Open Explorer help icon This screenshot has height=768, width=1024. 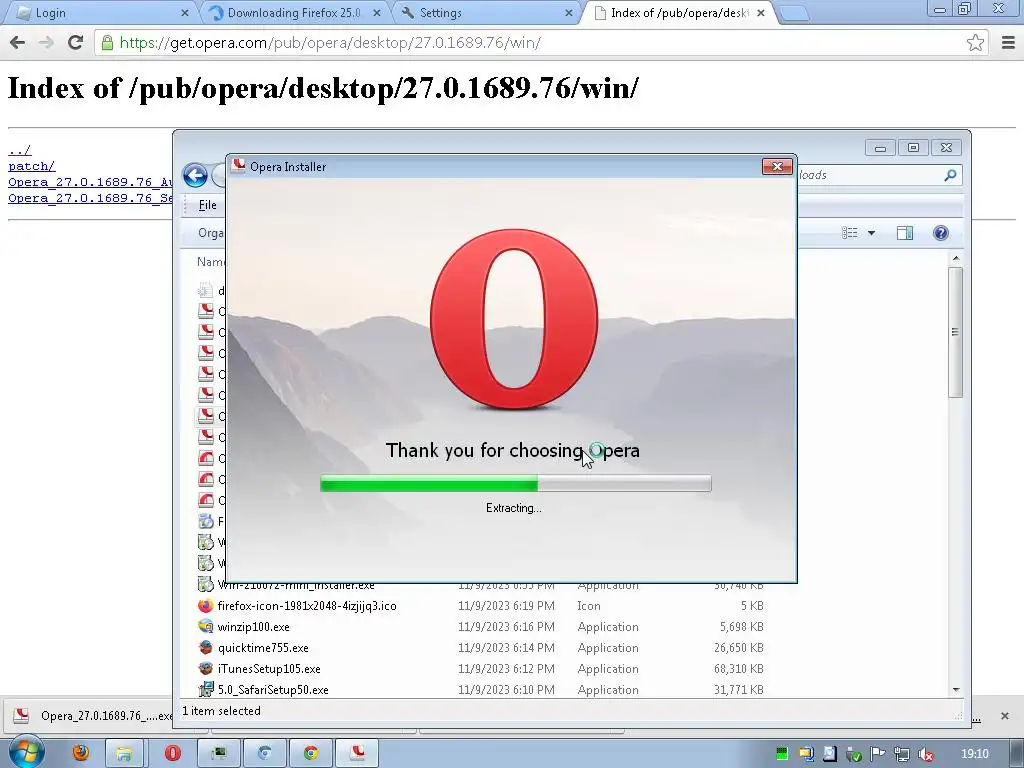pos(940,233)
